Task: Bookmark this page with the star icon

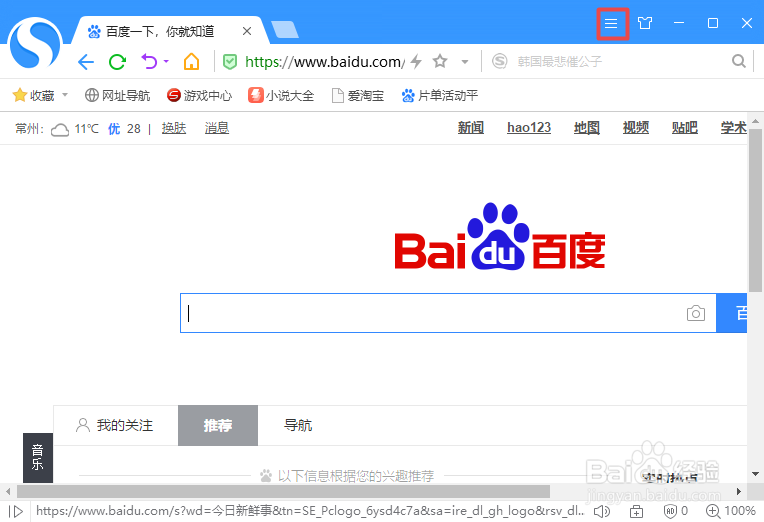Action: click(x=440, y=61)
